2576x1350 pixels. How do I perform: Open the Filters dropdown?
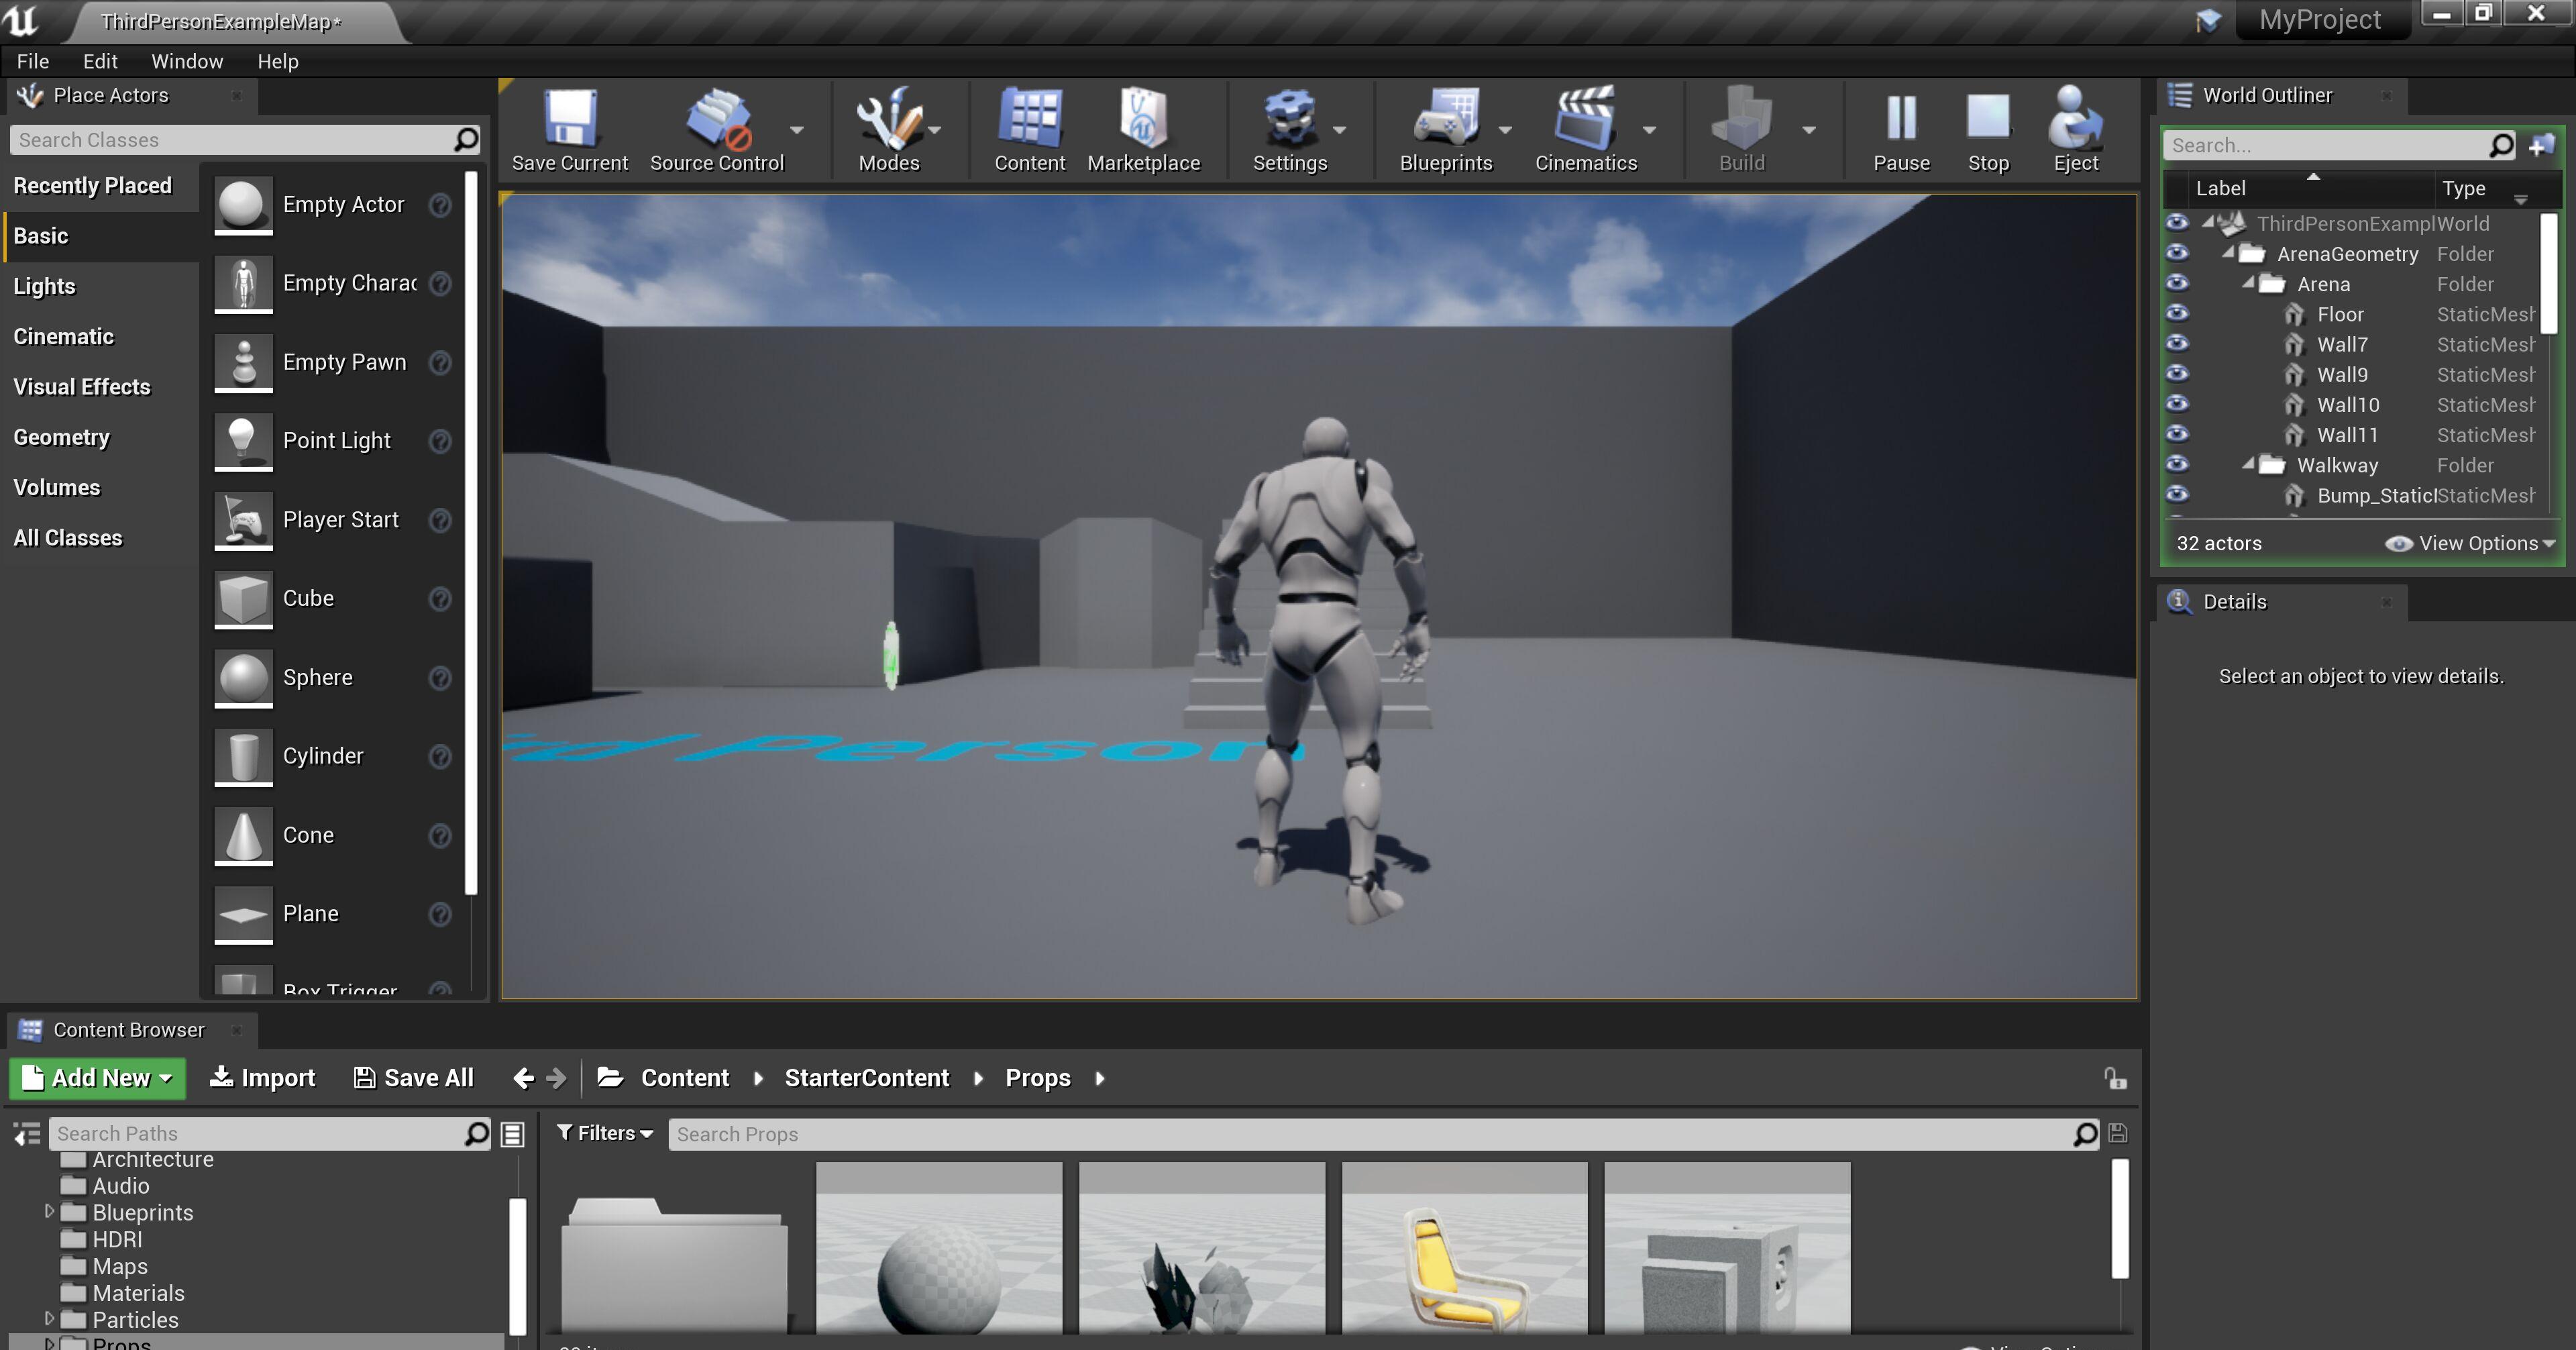(x=605, y=1133)
